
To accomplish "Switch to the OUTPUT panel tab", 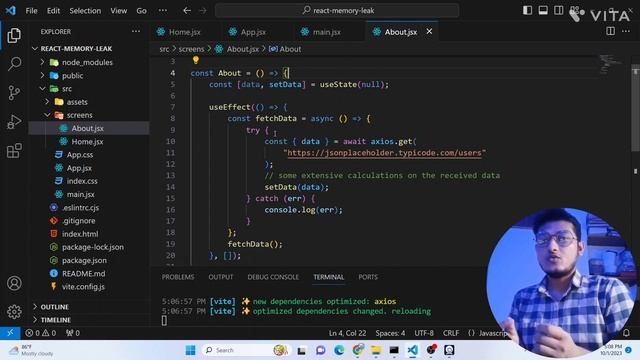I will tap(221, 277).
